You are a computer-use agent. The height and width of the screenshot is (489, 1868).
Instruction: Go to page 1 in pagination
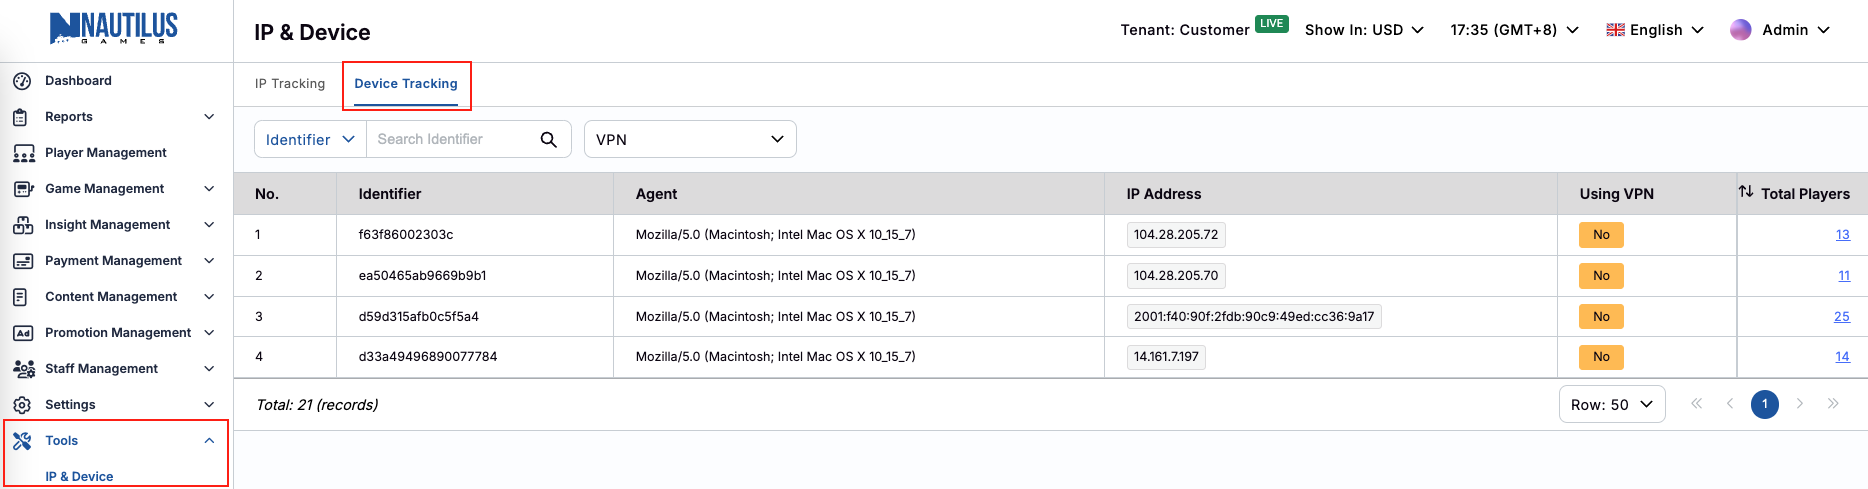coord(1764,405)
